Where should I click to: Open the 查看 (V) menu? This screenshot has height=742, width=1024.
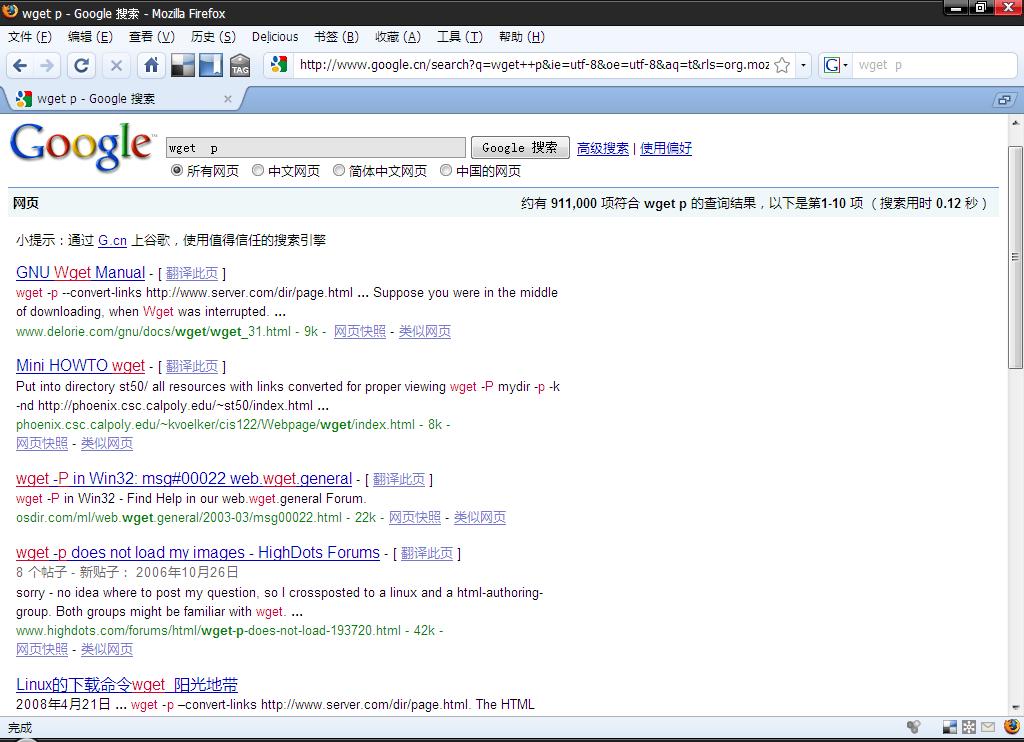152,37
